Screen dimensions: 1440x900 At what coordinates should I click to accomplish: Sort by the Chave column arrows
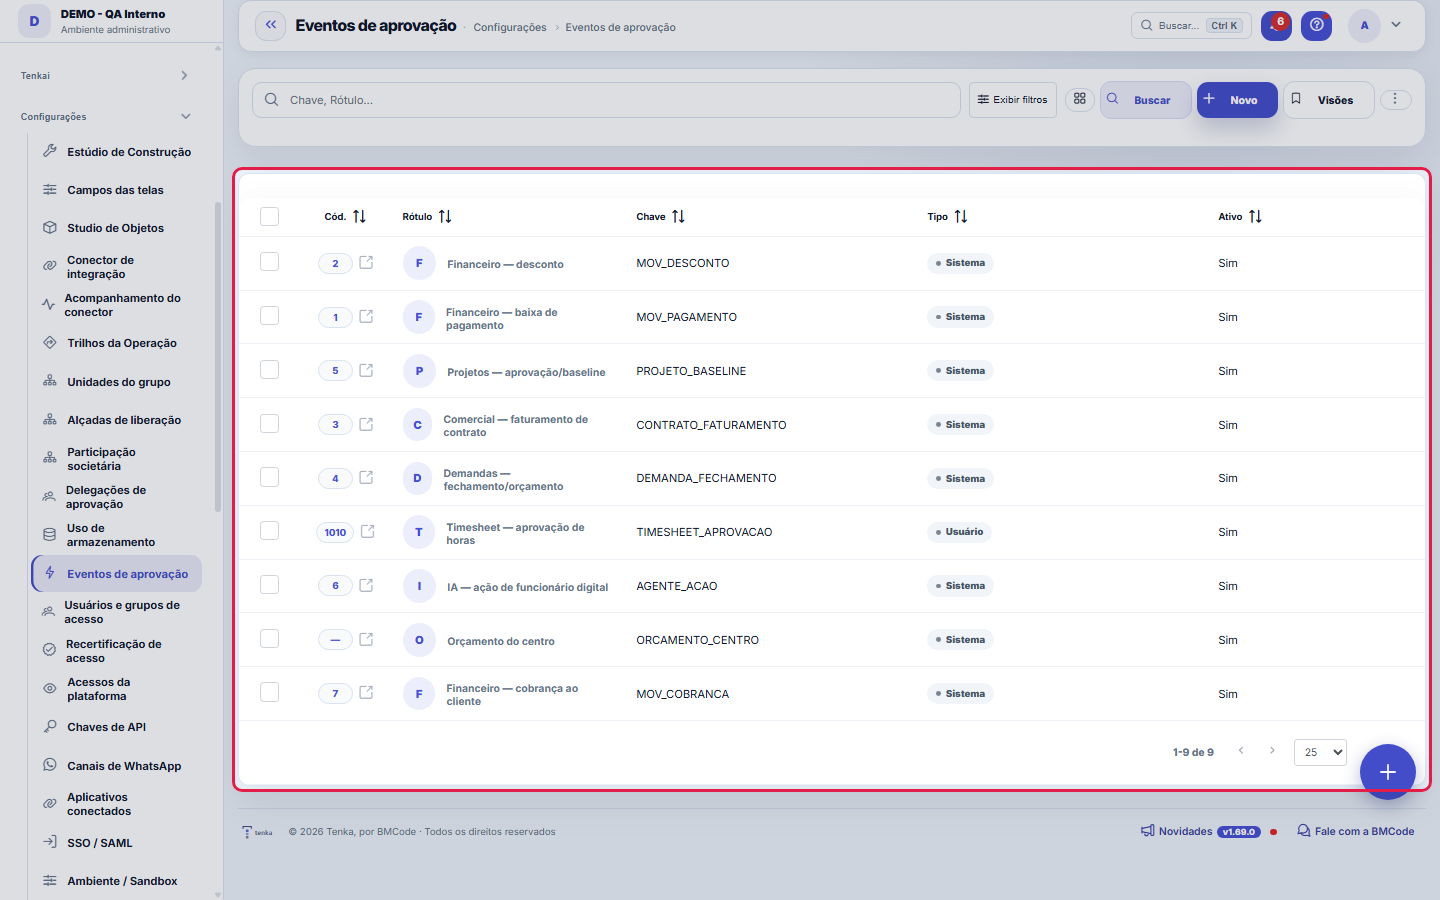coord(678,216)
